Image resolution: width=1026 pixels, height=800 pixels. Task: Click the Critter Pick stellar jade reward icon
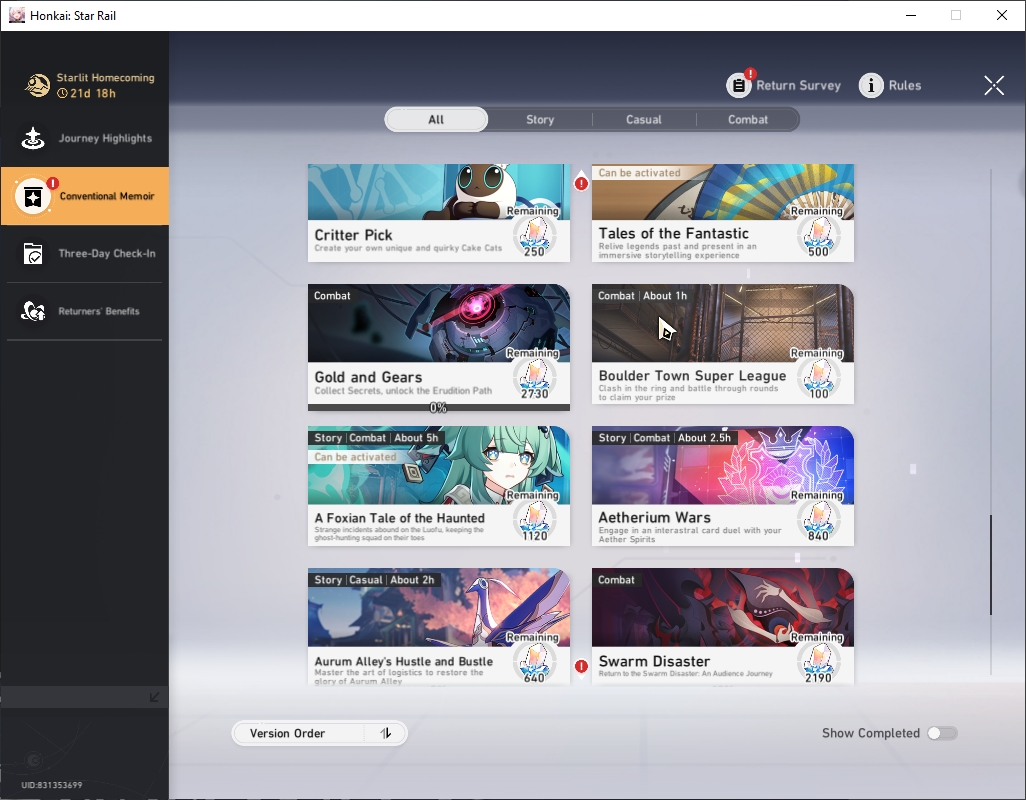point(535,235)
